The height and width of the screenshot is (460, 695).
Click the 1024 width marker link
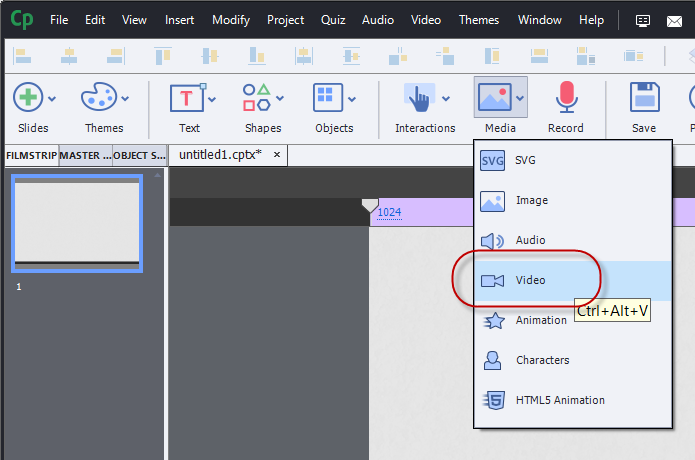pos(389,212)
